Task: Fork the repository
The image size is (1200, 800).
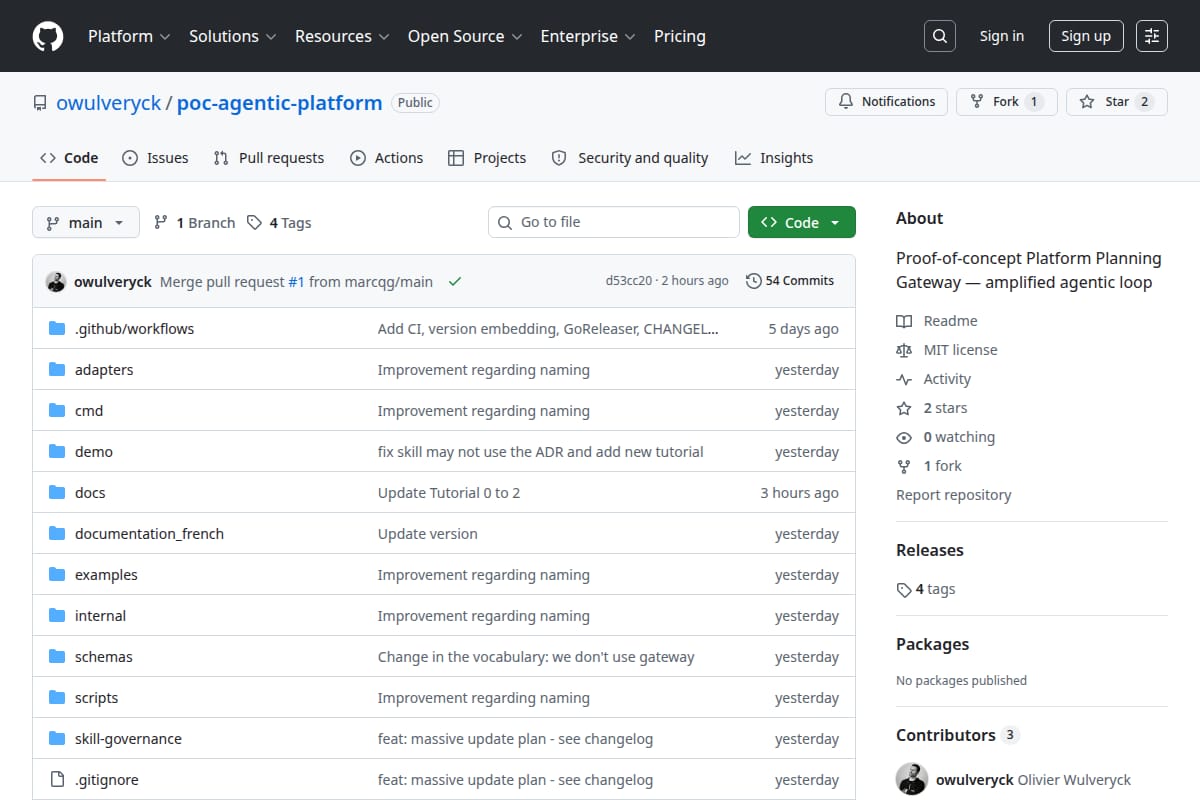Action: pyautogui.click(x=1007, y=102)
